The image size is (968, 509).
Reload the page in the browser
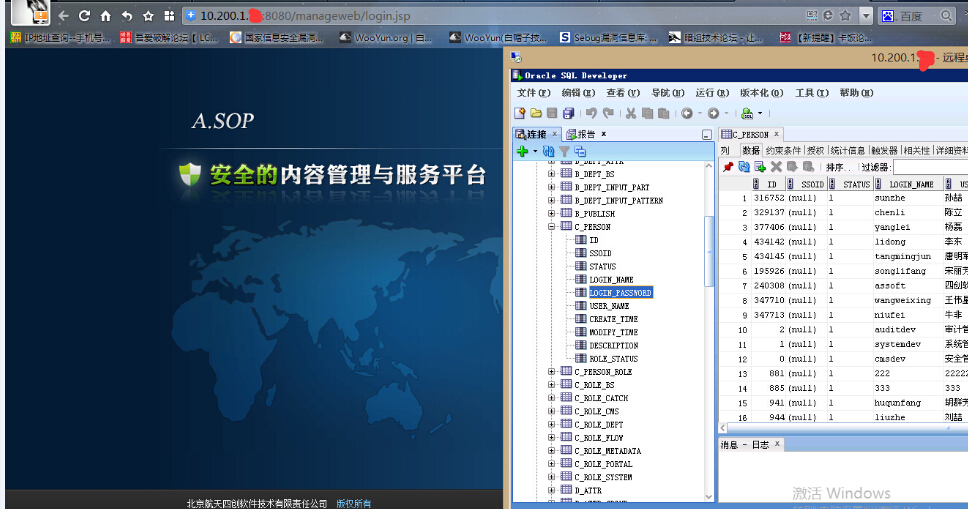pyautogui.click(x=85, y=15)
